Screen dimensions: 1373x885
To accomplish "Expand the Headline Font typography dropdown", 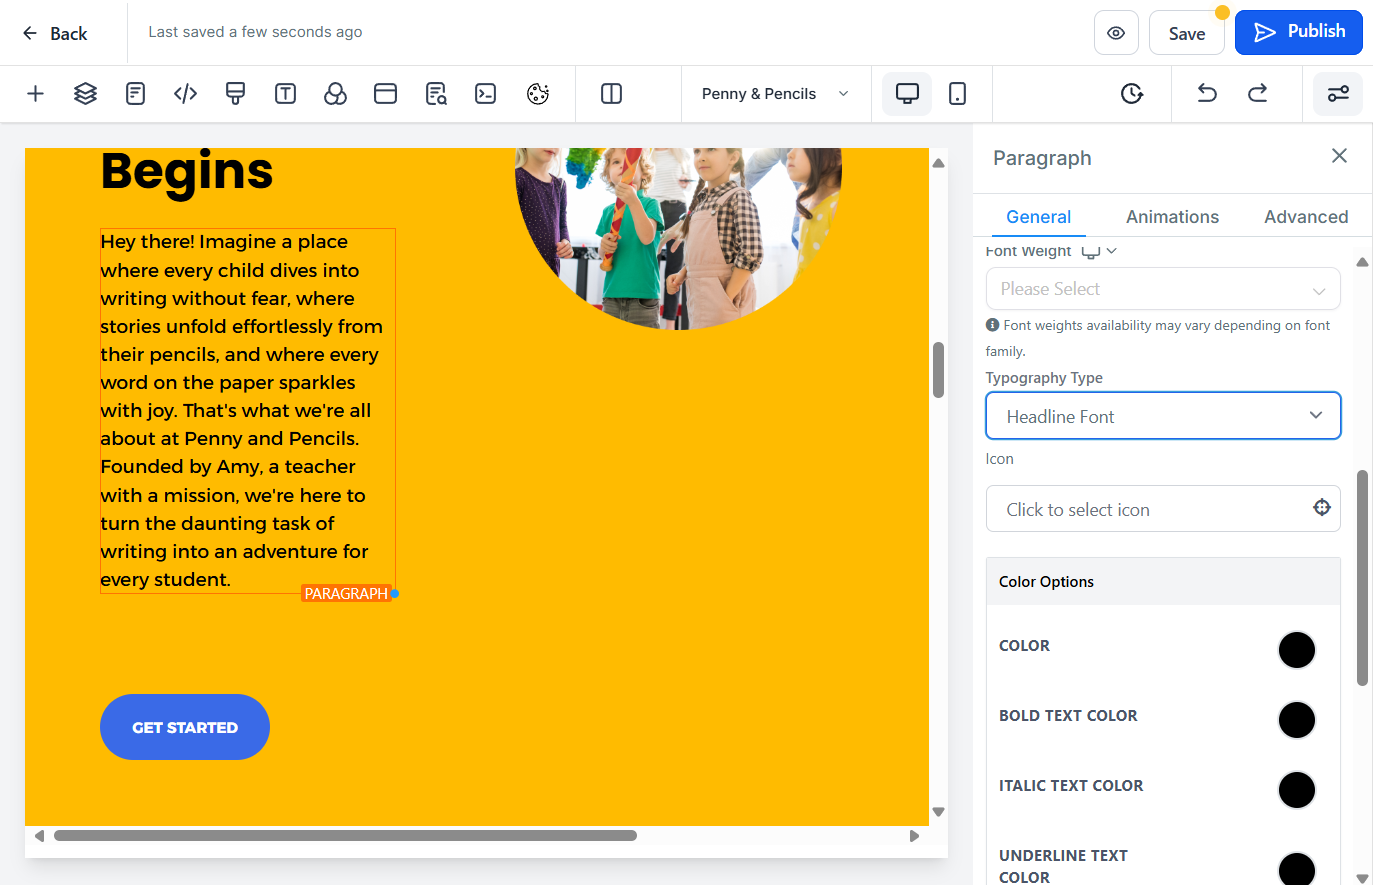I will click(x=1163, y=416).
